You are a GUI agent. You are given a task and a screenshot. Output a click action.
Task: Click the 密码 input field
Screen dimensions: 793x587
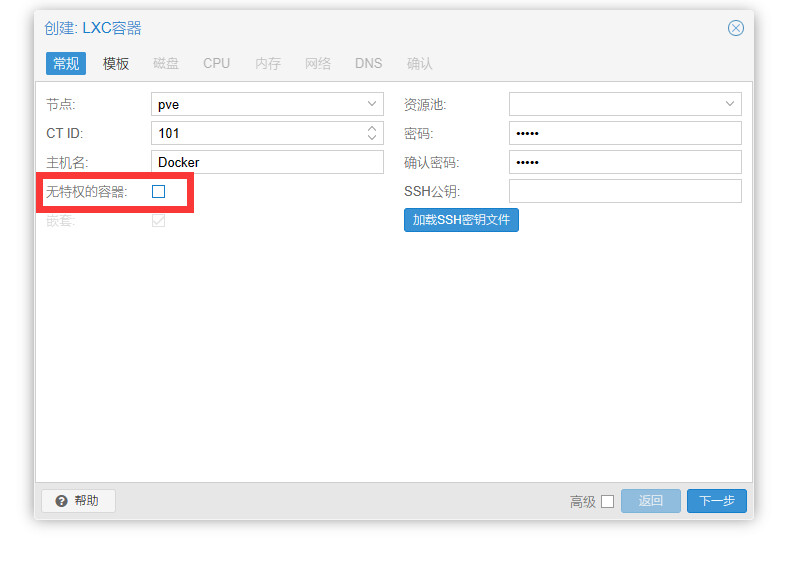(x=625, y=133)
